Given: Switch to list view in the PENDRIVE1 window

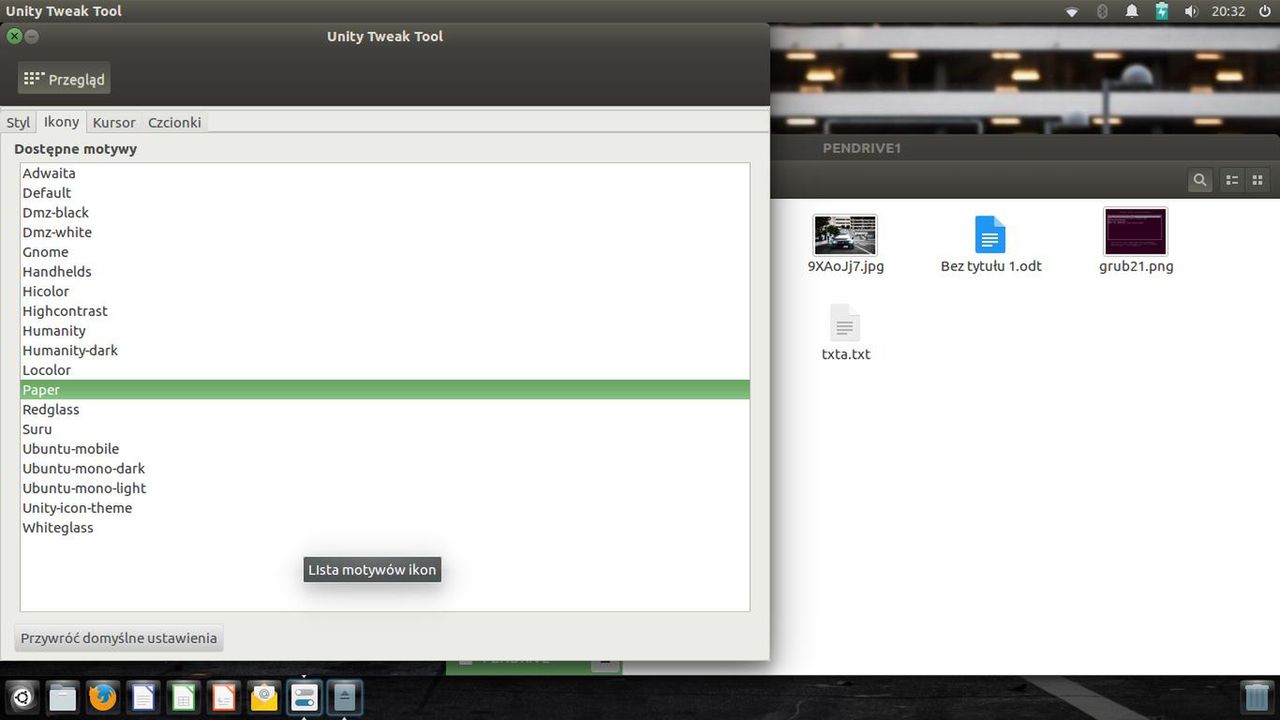Looking at the screenshot, I should point(1232,180).
